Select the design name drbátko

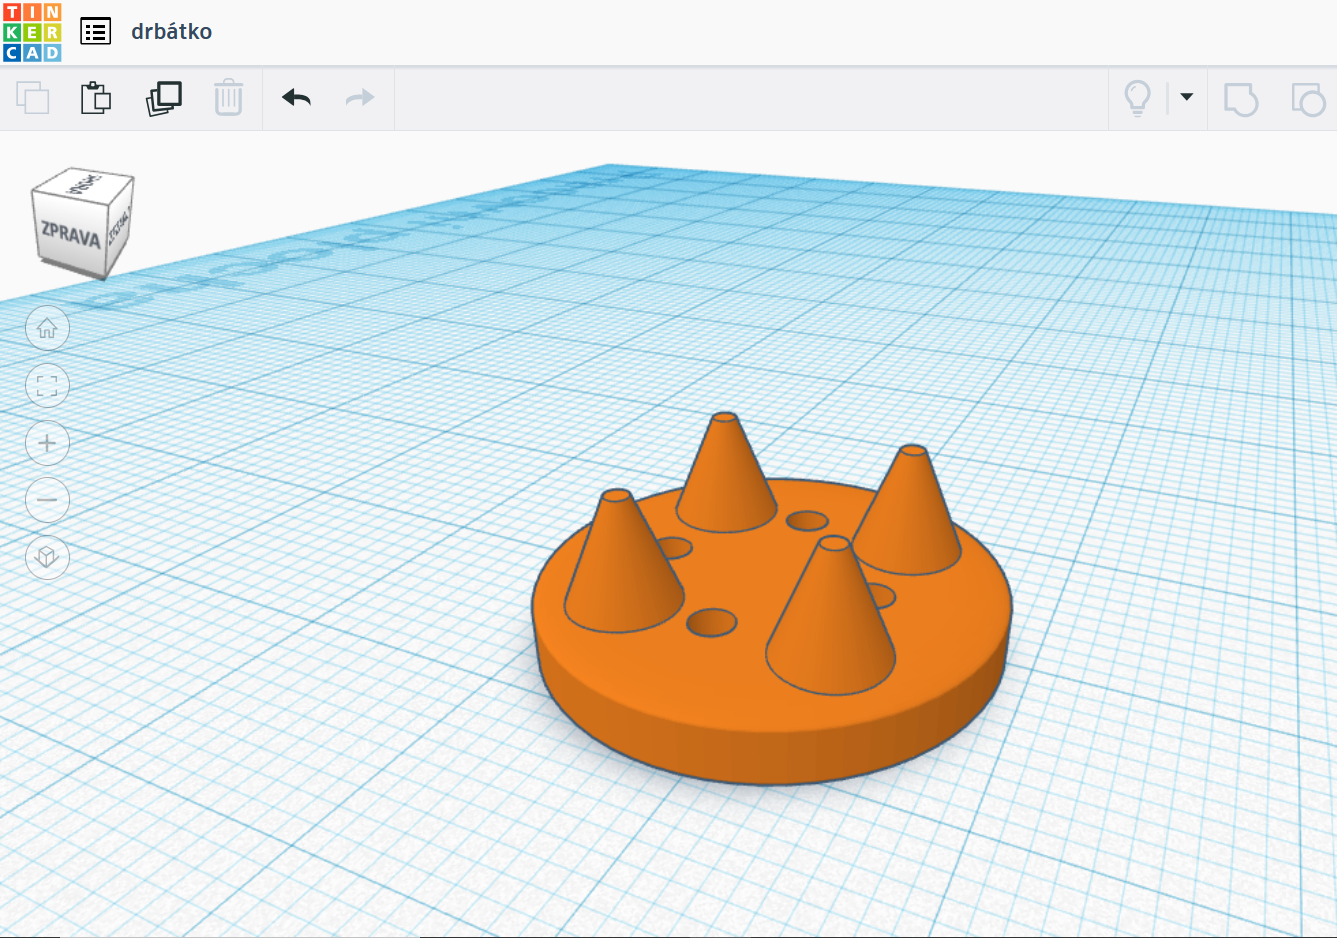pyautogui.click(x=171, y=32)
